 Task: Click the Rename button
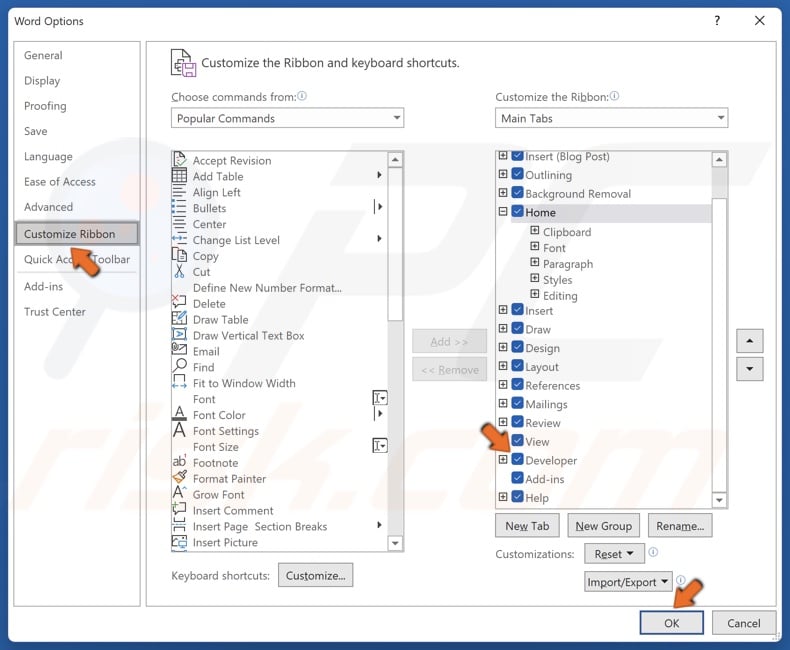[x=680, y=526]
